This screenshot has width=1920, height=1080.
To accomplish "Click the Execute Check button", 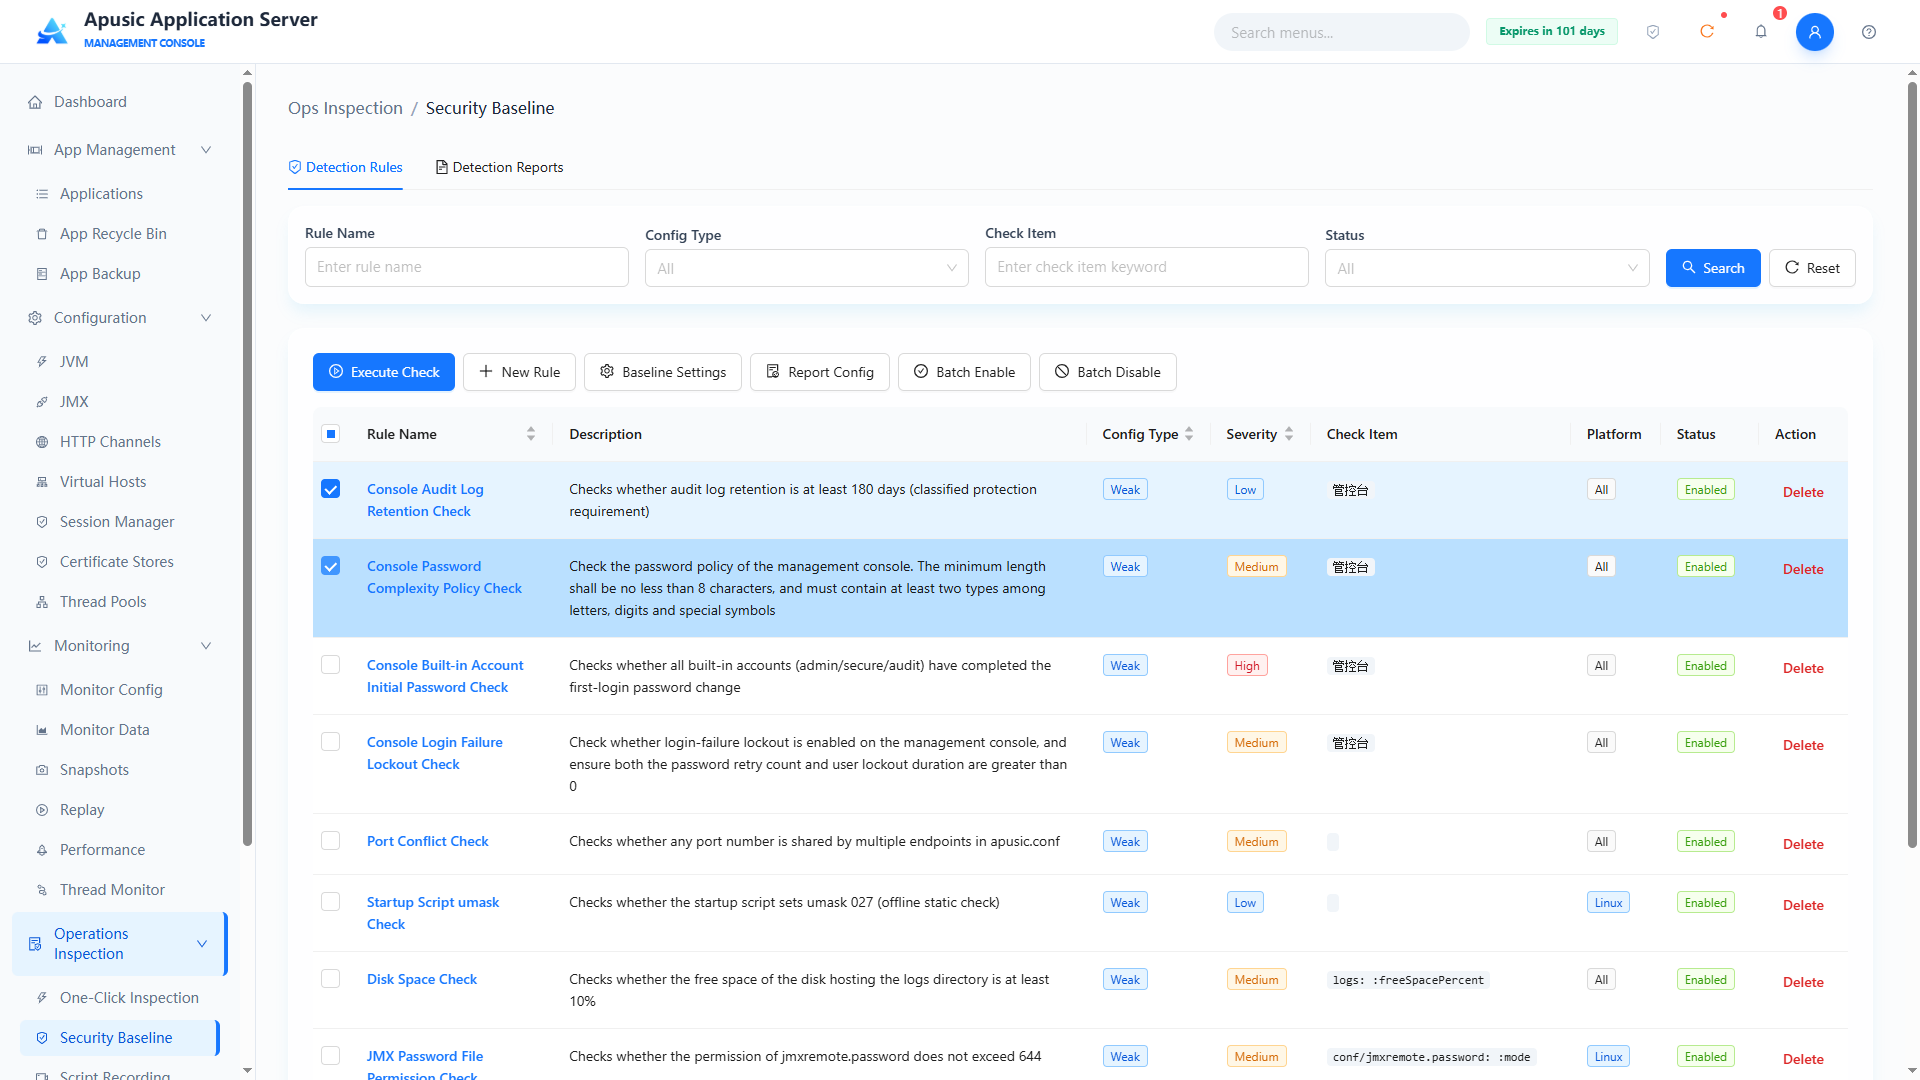I will 384,372.
